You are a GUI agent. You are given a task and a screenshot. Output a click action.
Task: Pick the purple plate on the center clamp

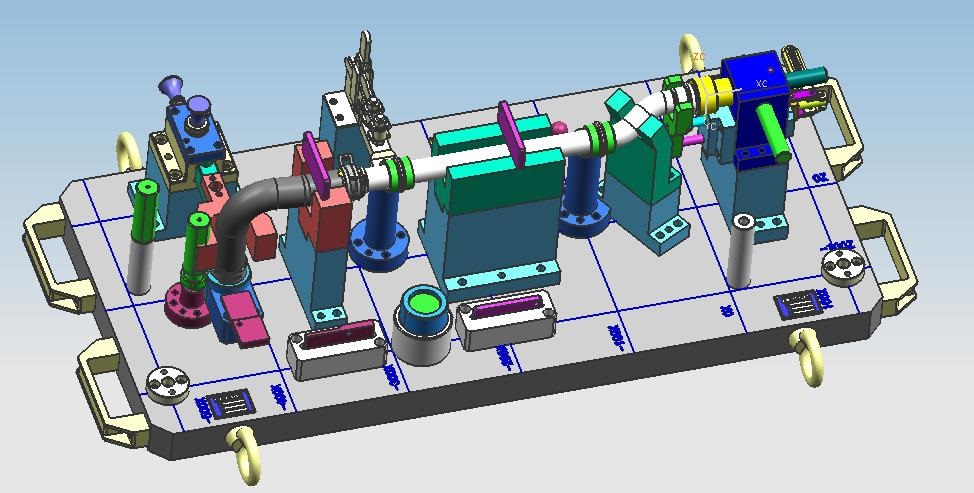click(512, 134)
